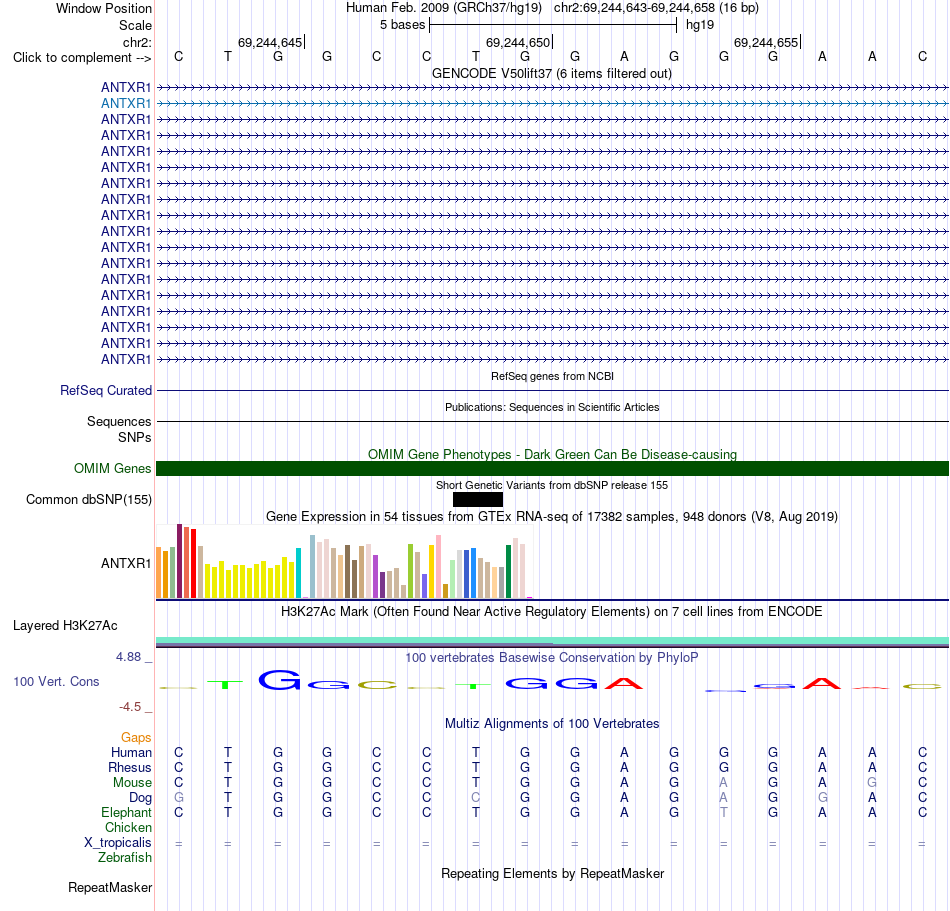
Task: Open the GTEx Gene Expression track title
Action: click(x=552, y=517)
